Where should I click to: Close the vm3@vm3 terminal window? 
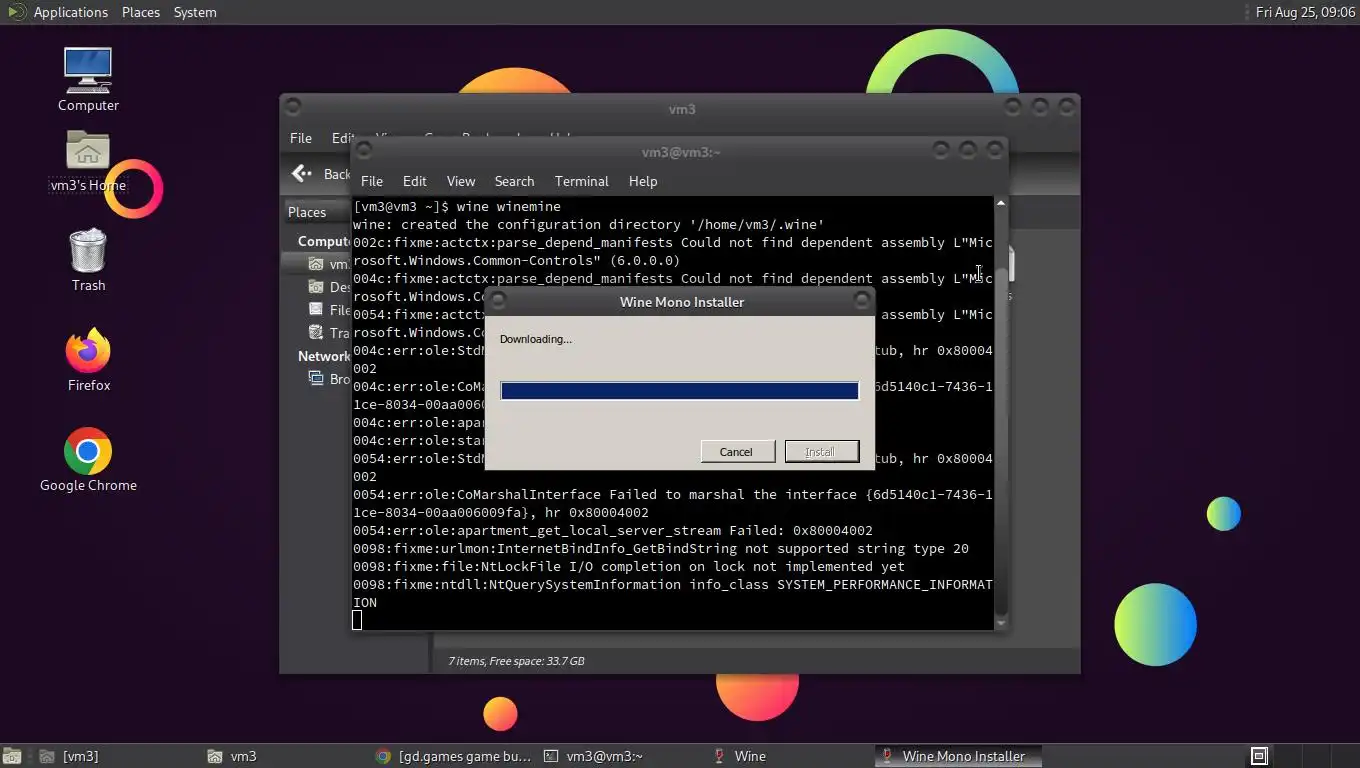[x=994, y=150]
